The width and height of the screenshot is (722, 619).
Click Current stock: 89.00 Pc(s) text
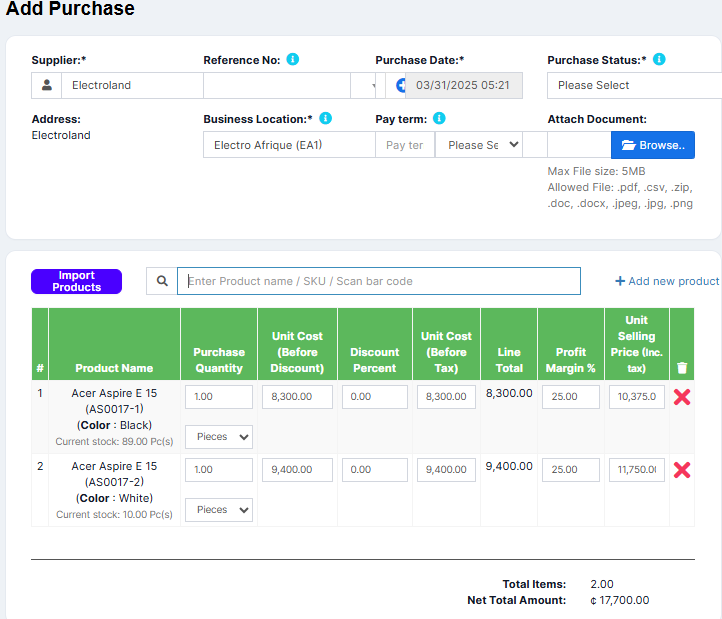114,441
